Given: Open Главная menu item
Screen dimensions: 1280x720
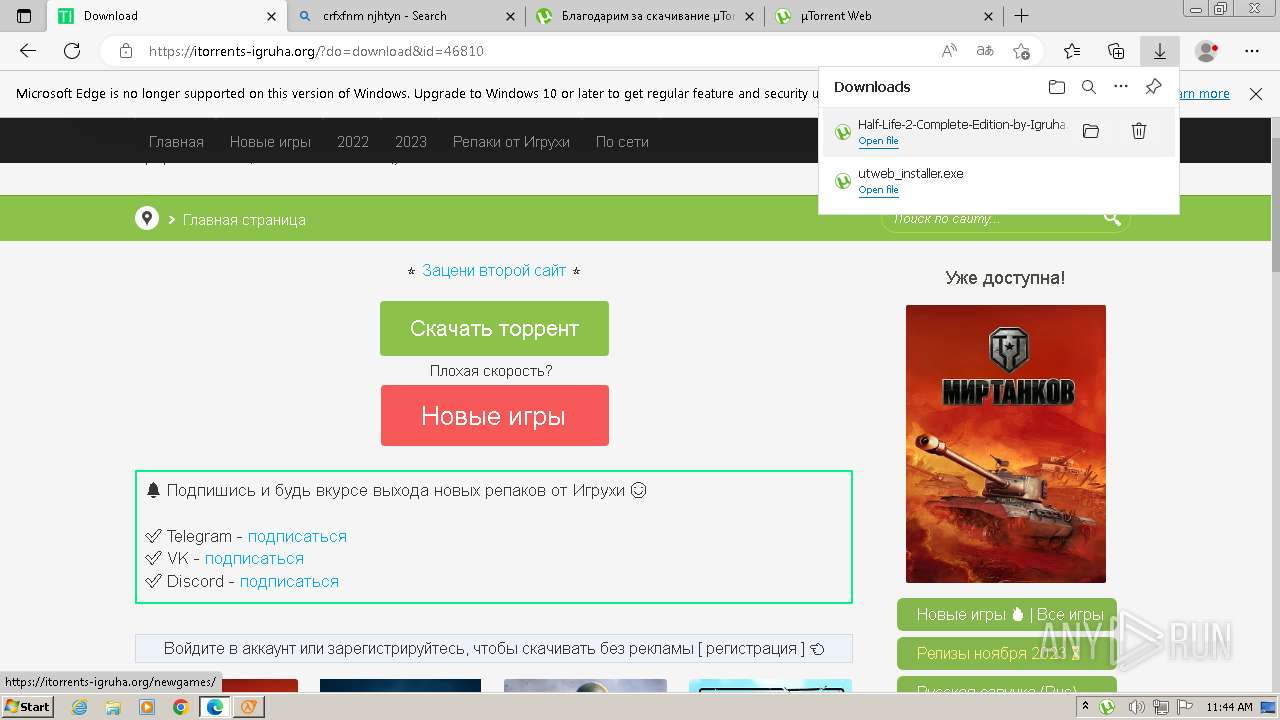Looking at the screenshot, I should 176,142.
